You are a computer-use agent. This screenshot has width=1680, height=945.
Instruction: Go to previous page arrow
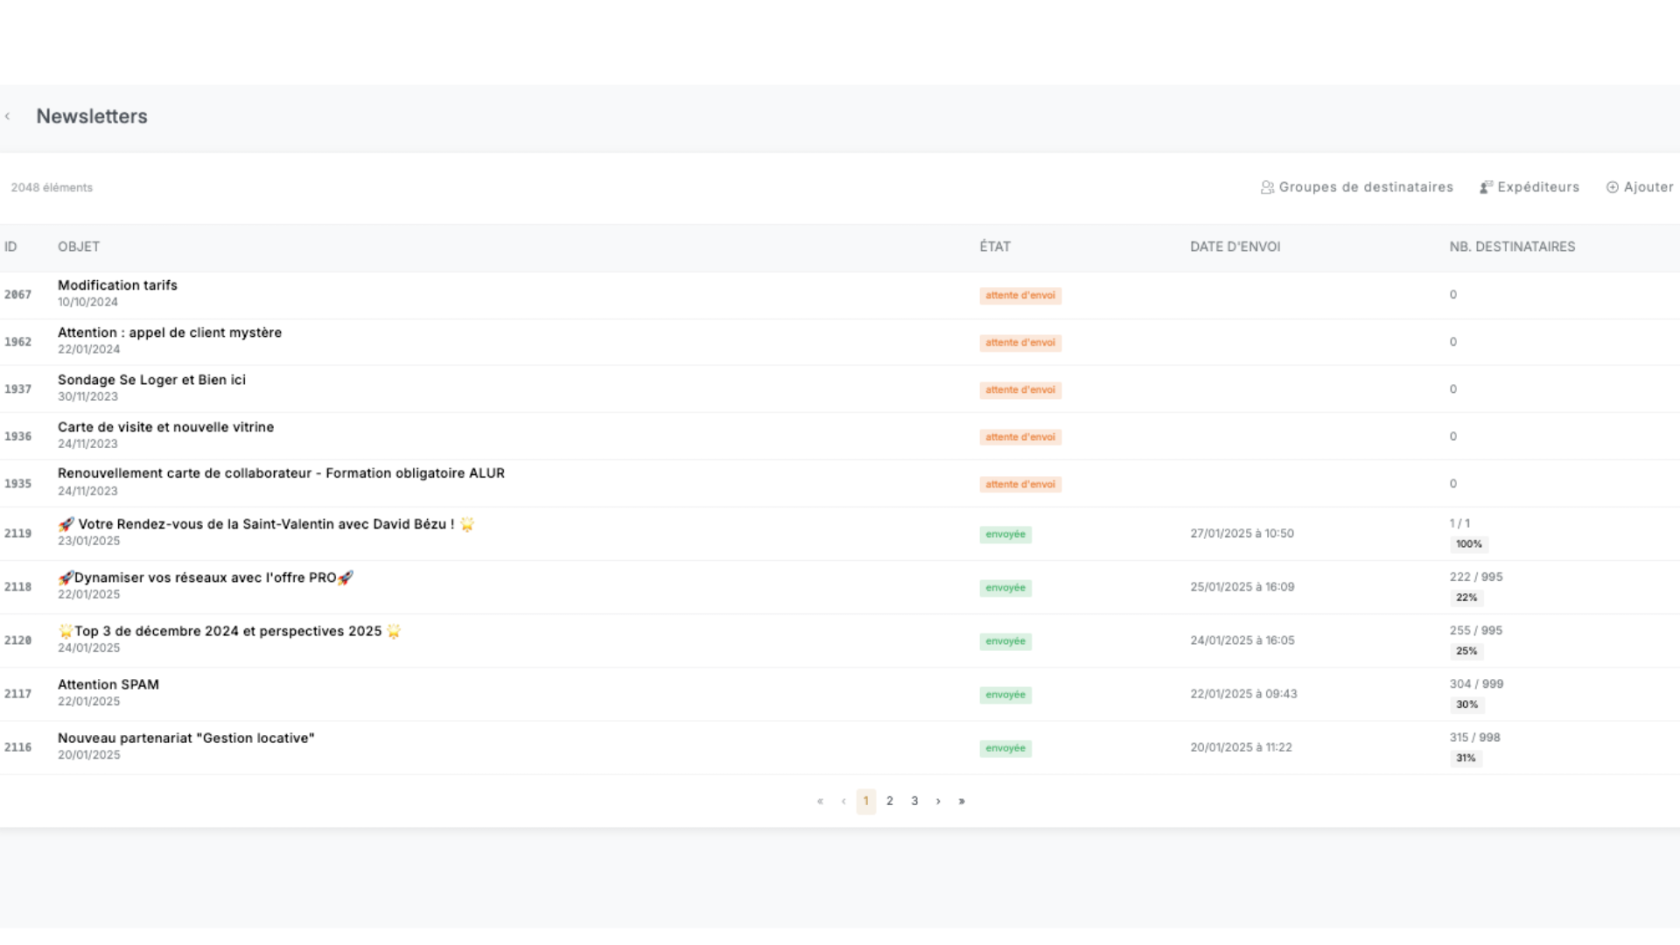pyautogui.click(x=843, y=801)
